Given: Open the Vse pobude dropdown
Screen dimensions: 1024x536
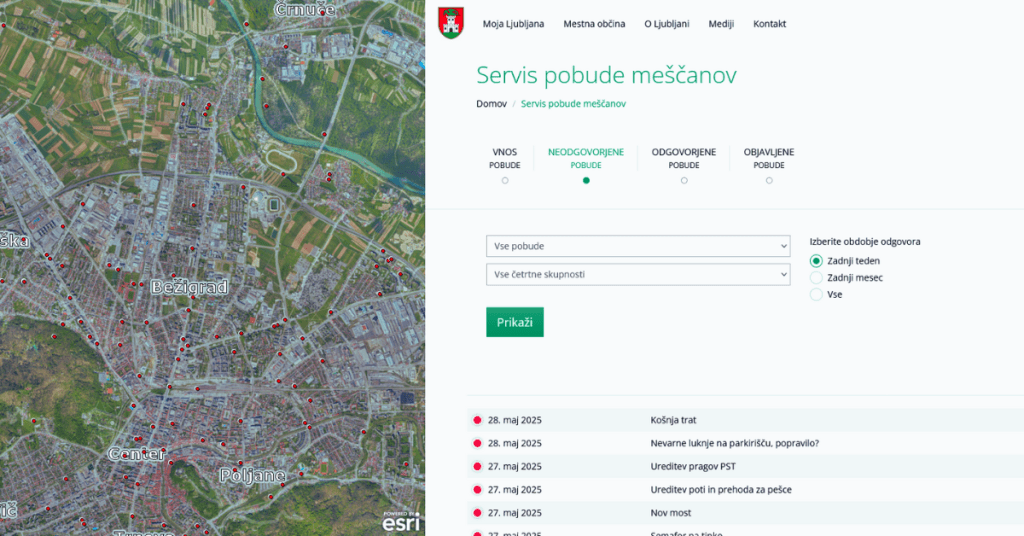Looking at the screenshot, I should (638, 246).
